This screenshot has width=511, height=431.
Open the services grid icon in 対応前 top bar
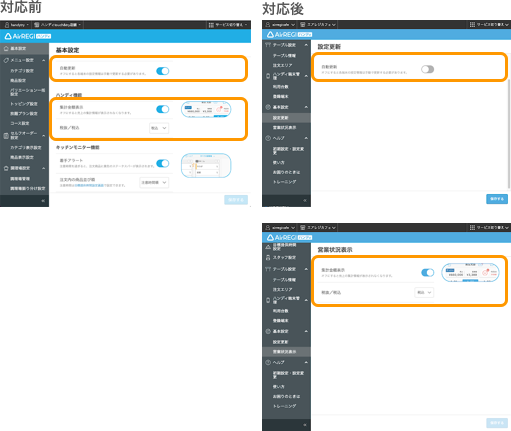click(211, 25)
